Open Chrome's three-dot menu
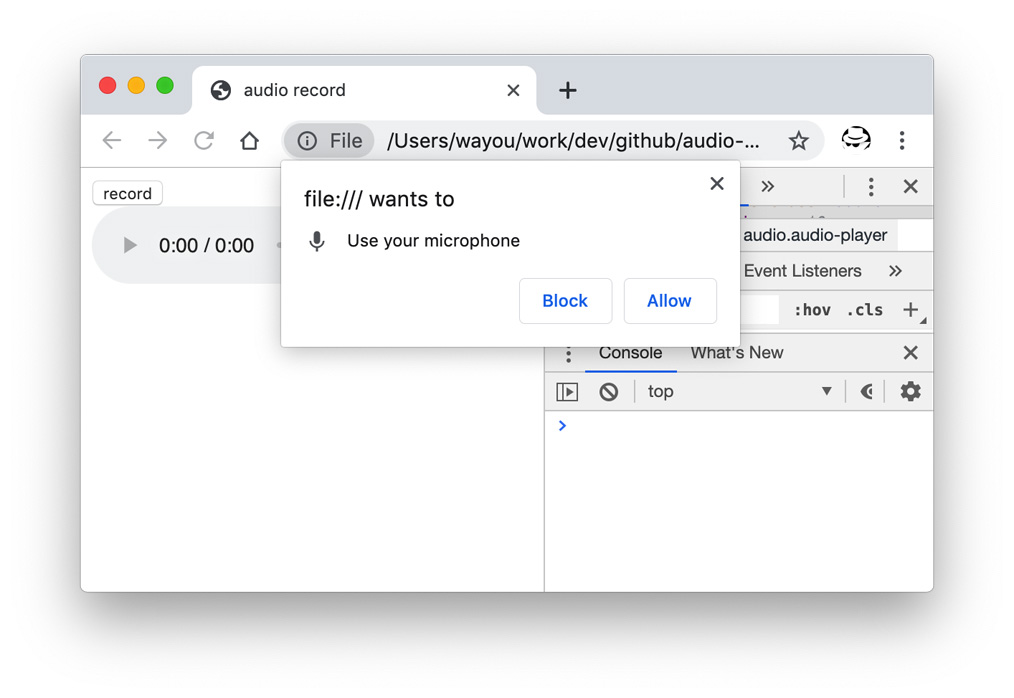Image resolution: width=1014 pixels, height=698 pixels. [902, 140]
